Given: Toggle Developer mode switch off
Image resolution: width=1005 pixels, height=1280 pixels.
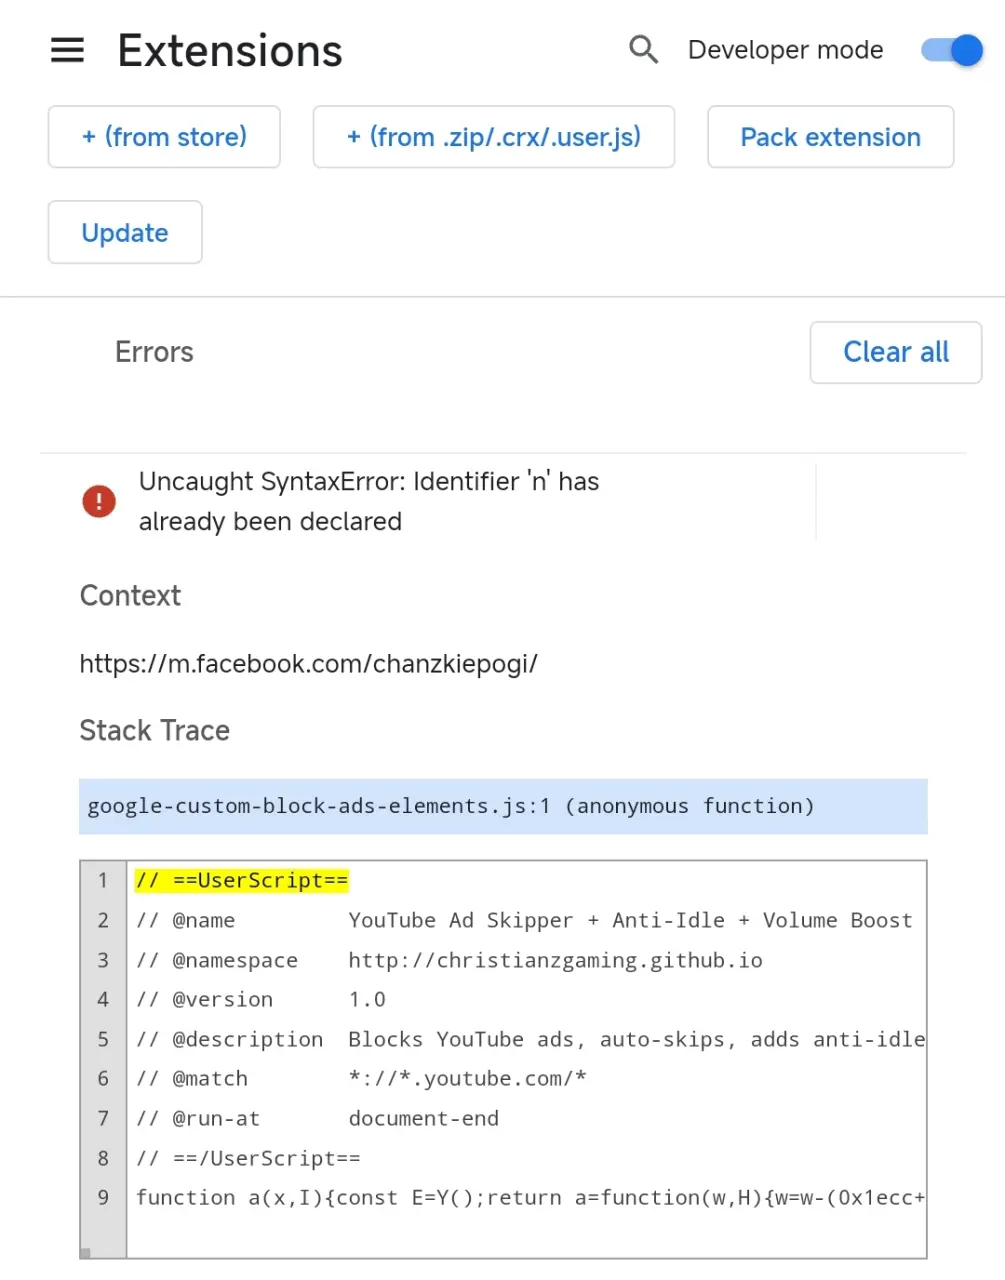Looking at the screenshot, I should click(952, 50).
